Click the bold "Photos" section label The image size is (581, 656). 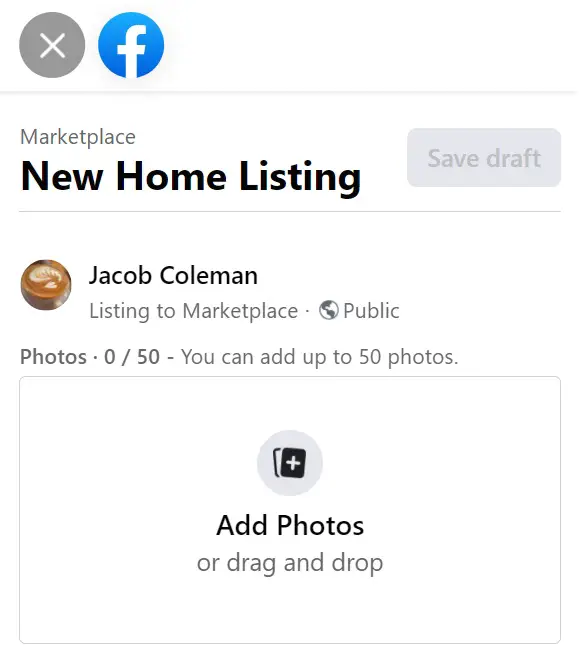54,357
